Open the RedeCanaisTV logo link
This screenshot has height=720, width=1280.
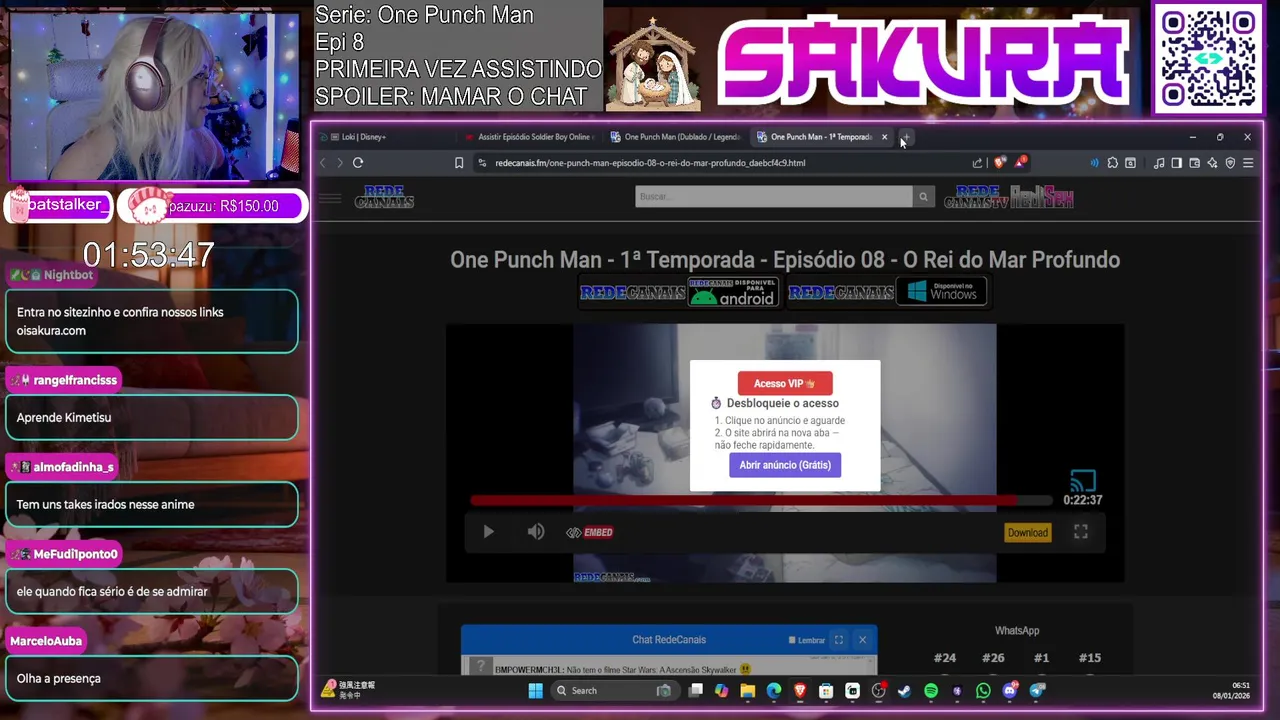(976, 197)
